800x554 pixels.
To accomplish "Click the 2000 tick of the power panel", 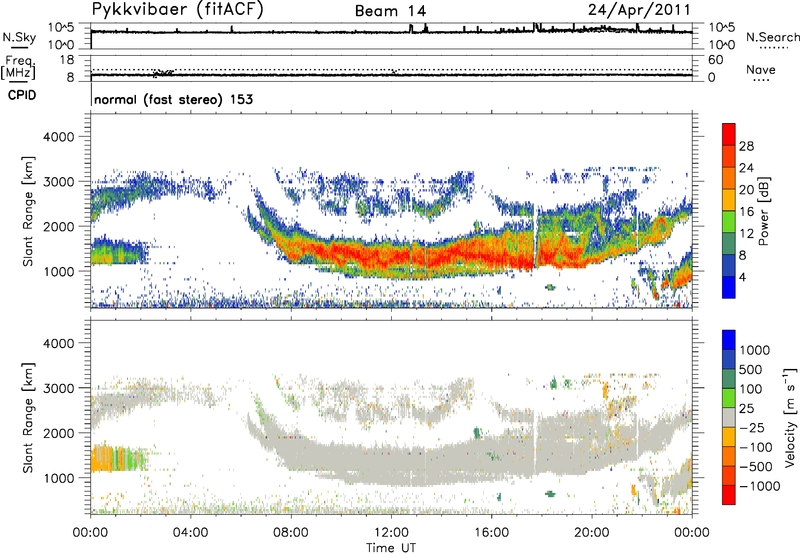I will coord(58,226).
